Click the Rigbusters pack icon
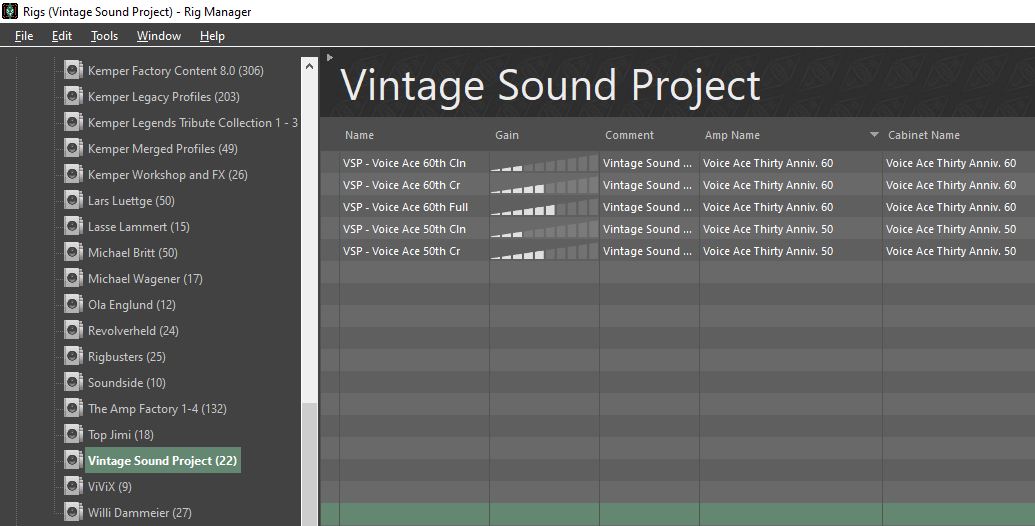 click(73, 356)
